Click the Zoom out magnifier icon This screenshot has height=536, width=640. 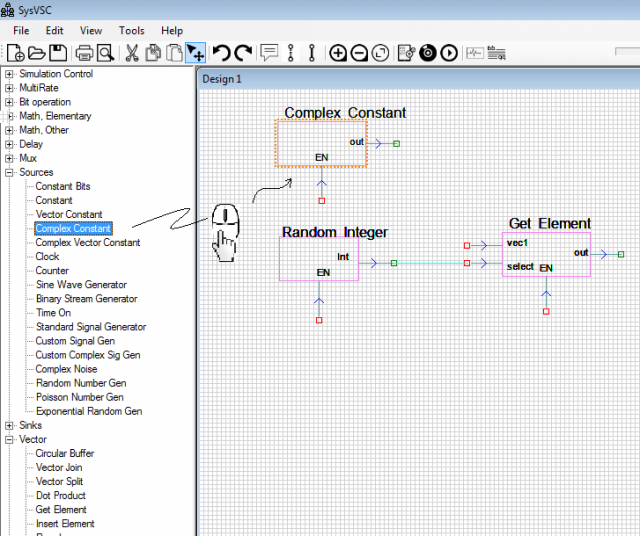[x=359, y=53]
